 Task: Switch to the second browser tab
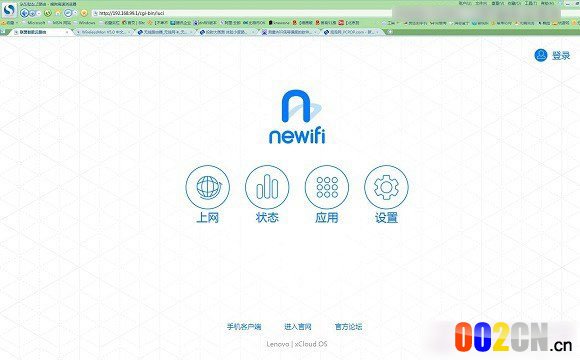pos(103,32)
